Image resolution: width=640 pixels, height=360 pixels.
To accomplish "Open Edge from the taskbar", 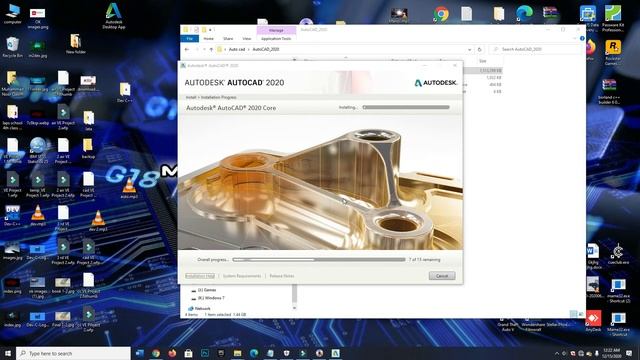I will click(x=254, y=353).
